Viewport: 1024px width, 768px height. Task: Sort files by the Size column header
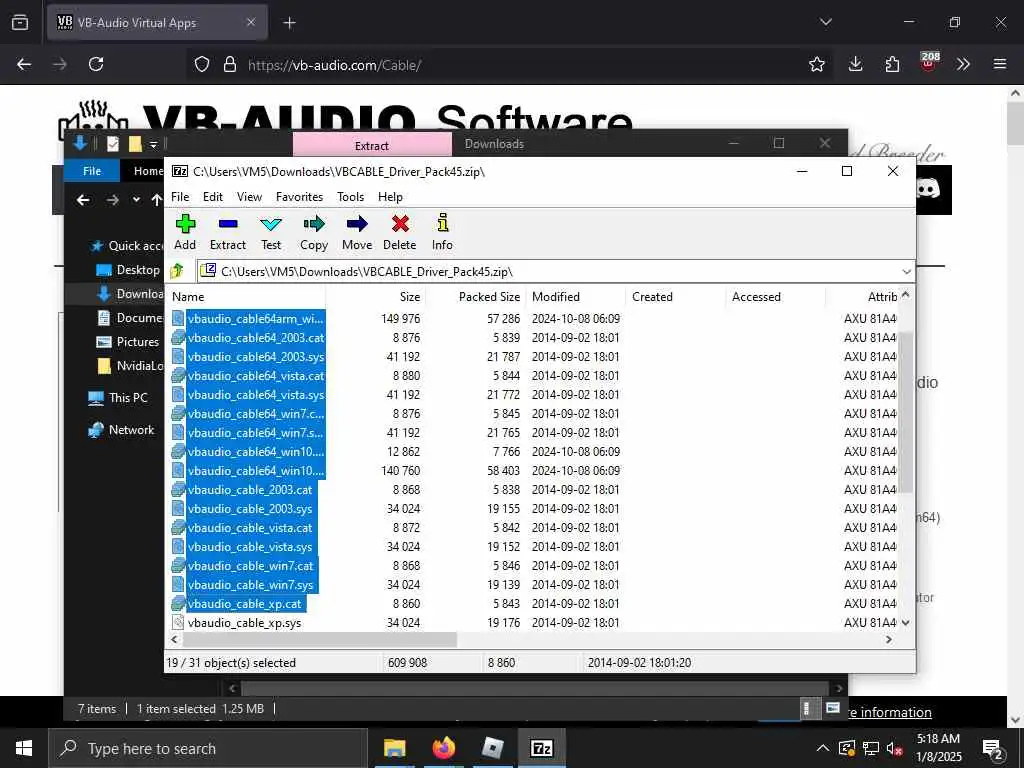376,296
